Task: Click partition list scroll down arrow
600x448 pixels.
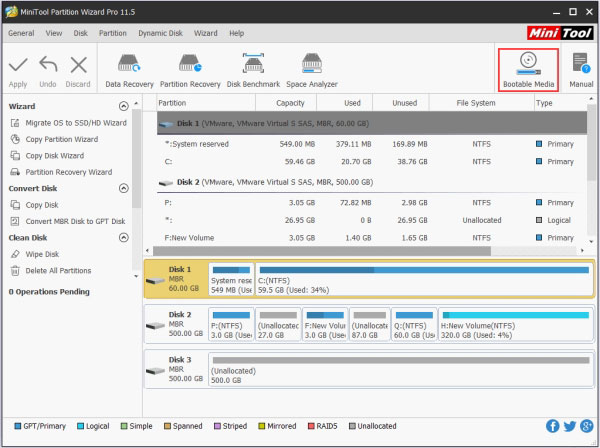Action: pyautogui.click(x=591, y=242)
